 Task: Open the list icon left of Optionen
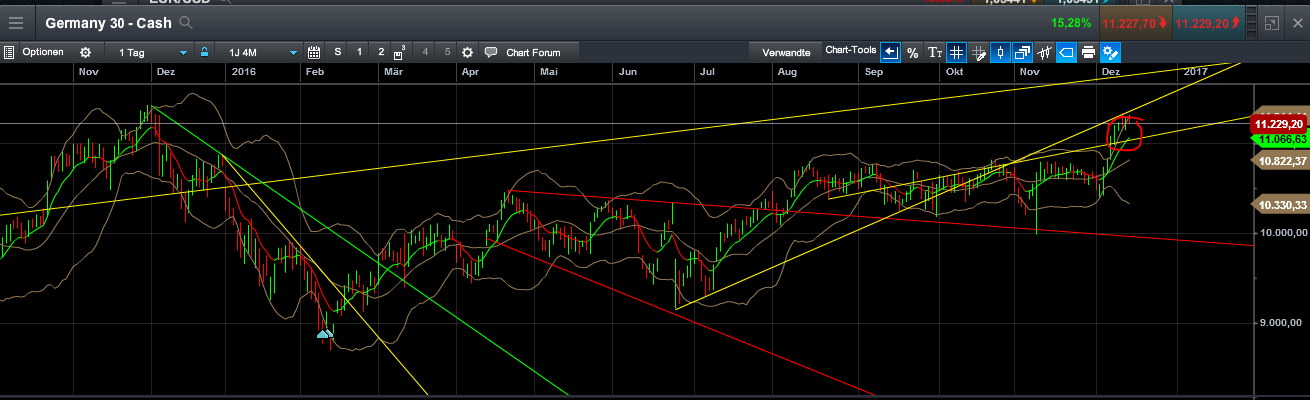click(9, 52)
